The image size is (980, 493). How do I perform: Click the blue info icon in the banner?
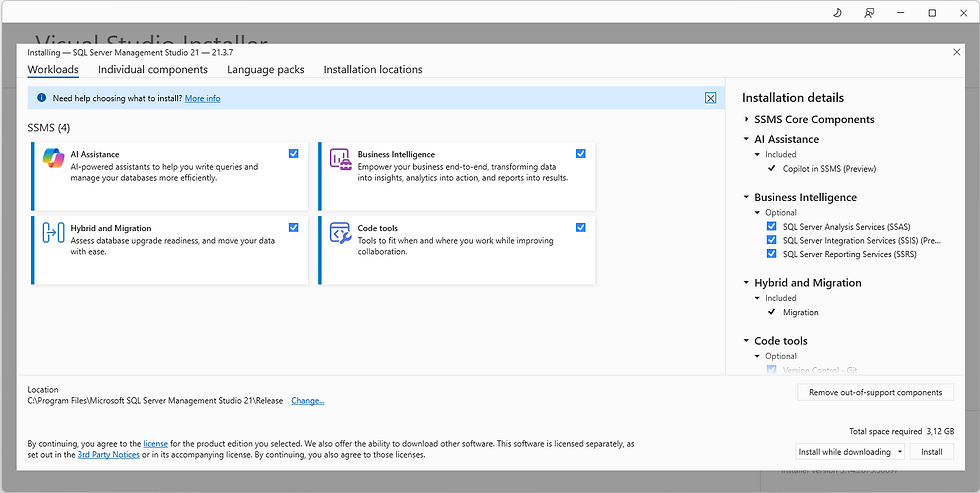(41, 98)
